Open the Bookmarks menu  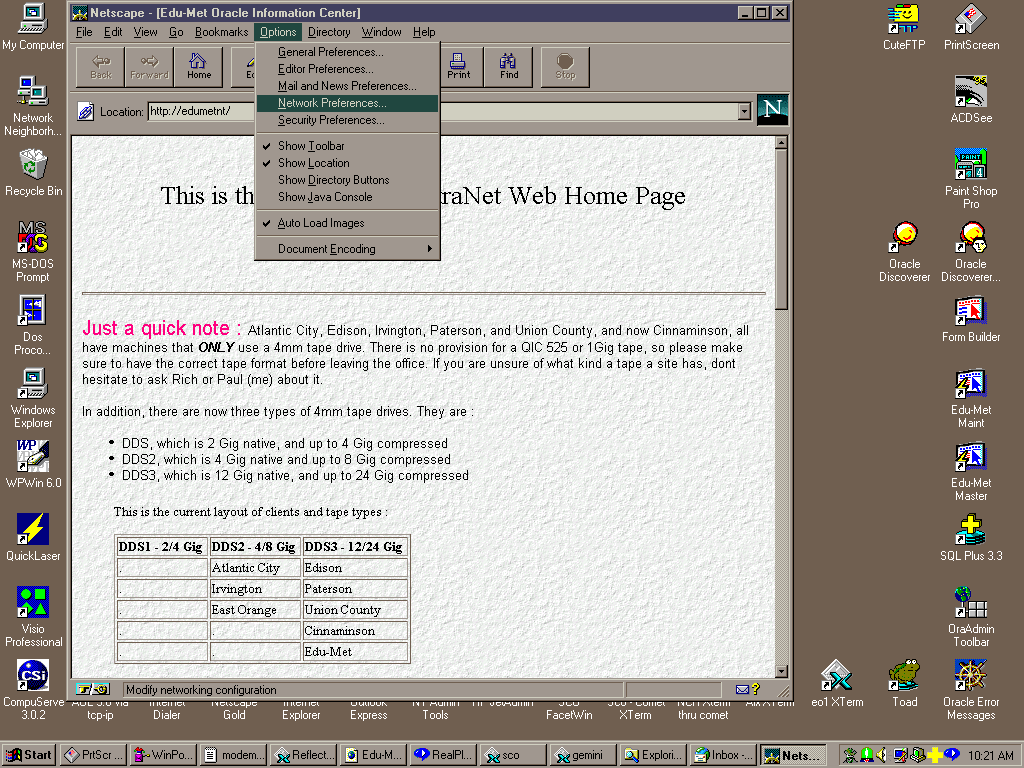[221, 32]
